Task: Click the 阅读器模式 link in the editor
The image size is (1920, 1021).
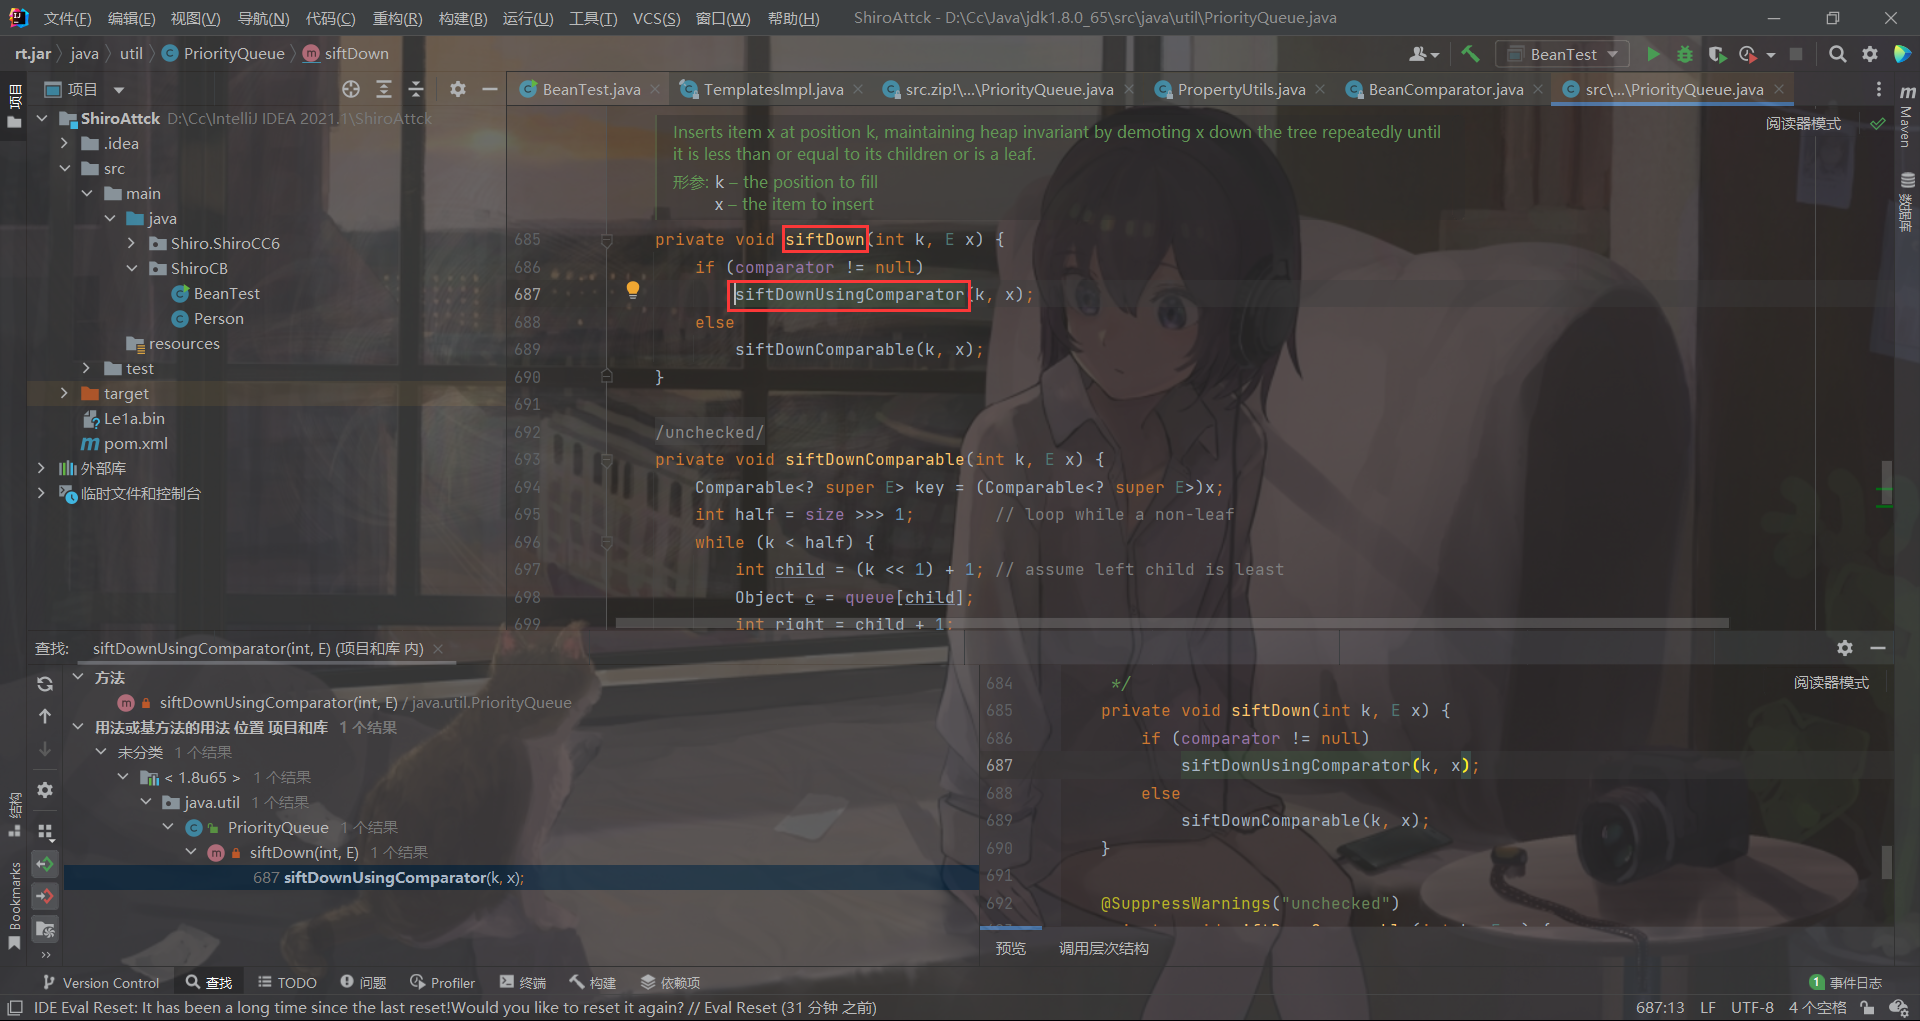Action: pos(1803,123)
